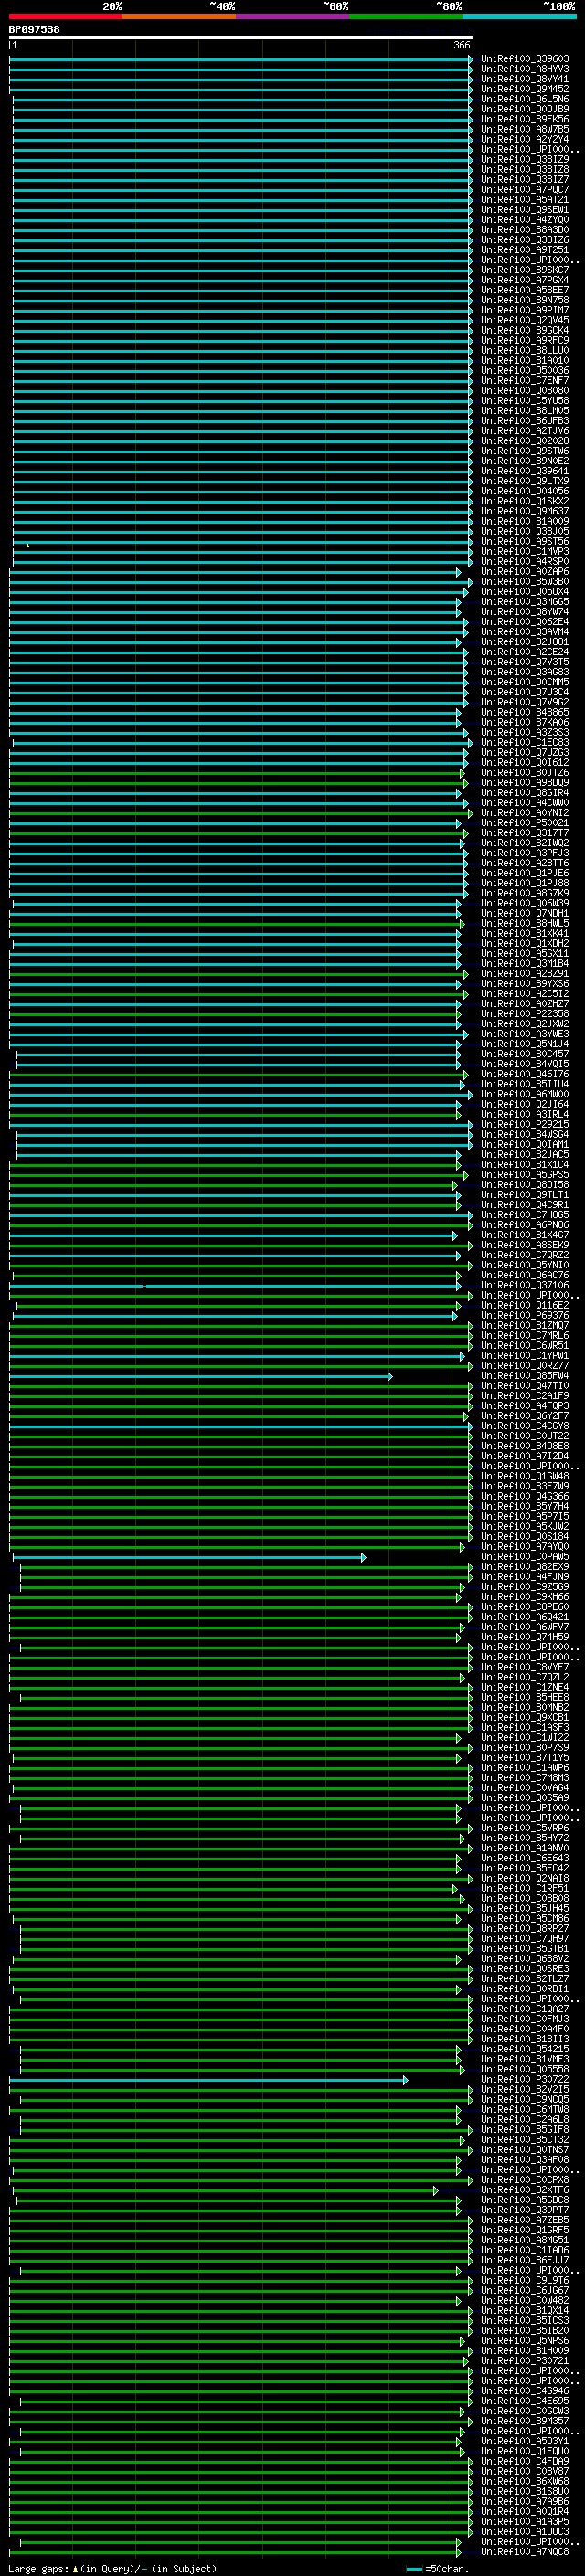Click the short cyan alignment bar for Q85FW4

click(201, 1377)
